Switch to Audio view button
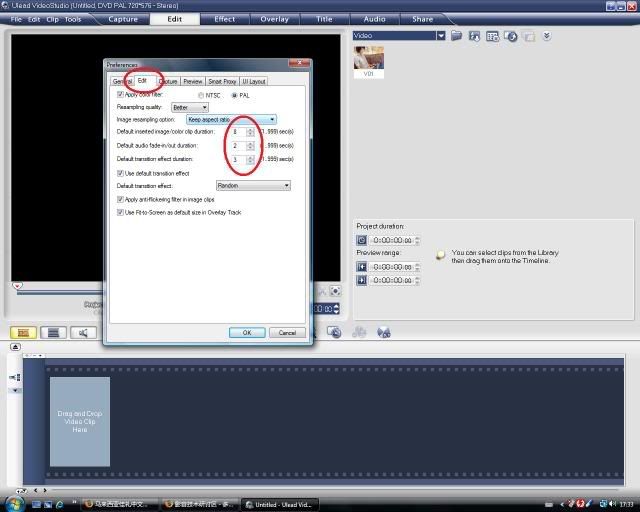Screen dimensions: 640x512 point(86,332)
